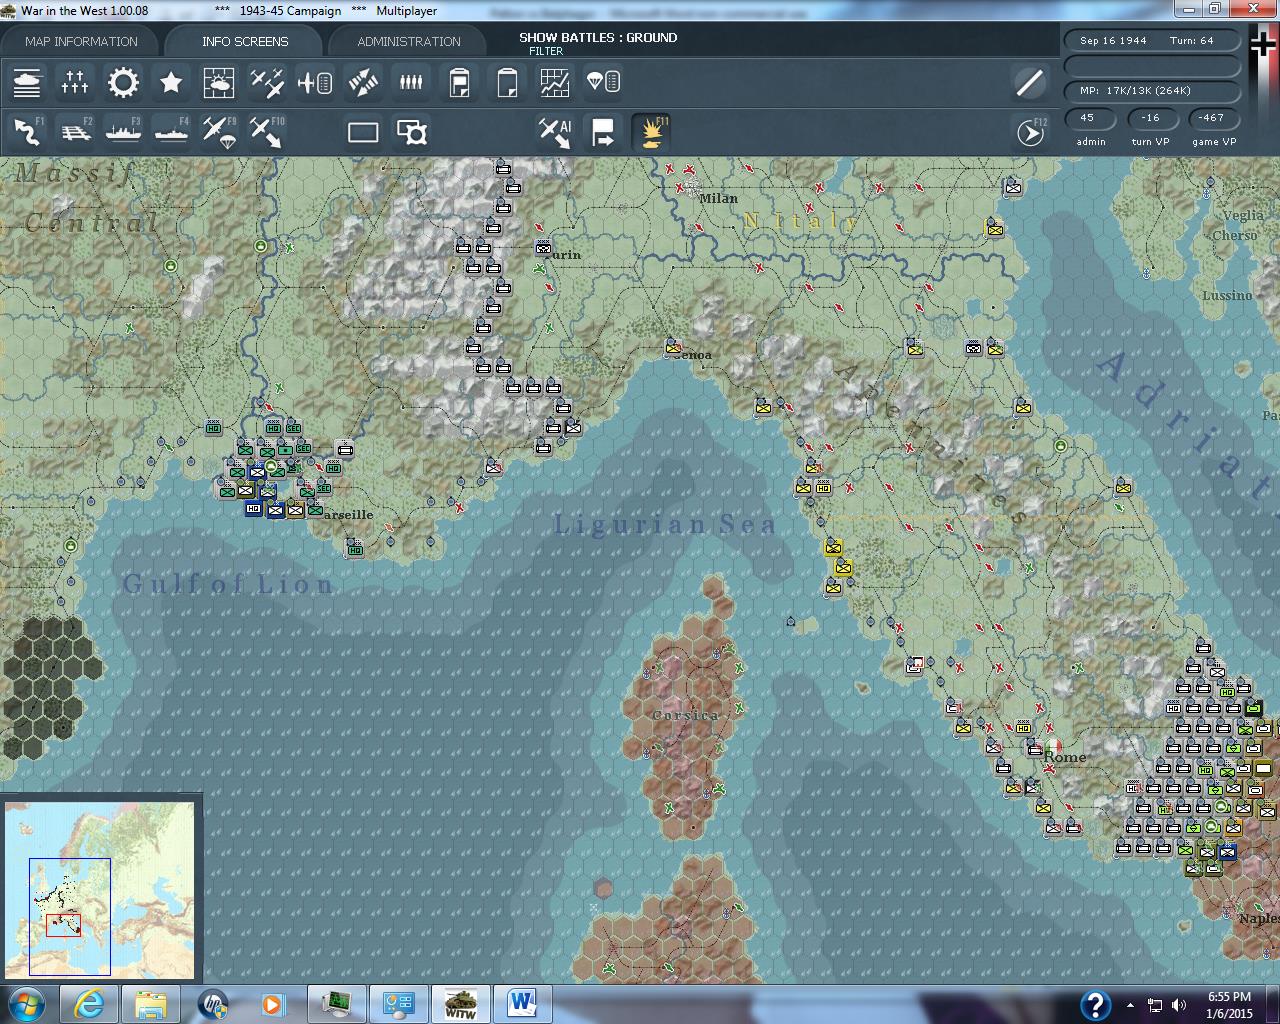
Task: Click the taskbar help question mark icon
Action: 1096,1004
